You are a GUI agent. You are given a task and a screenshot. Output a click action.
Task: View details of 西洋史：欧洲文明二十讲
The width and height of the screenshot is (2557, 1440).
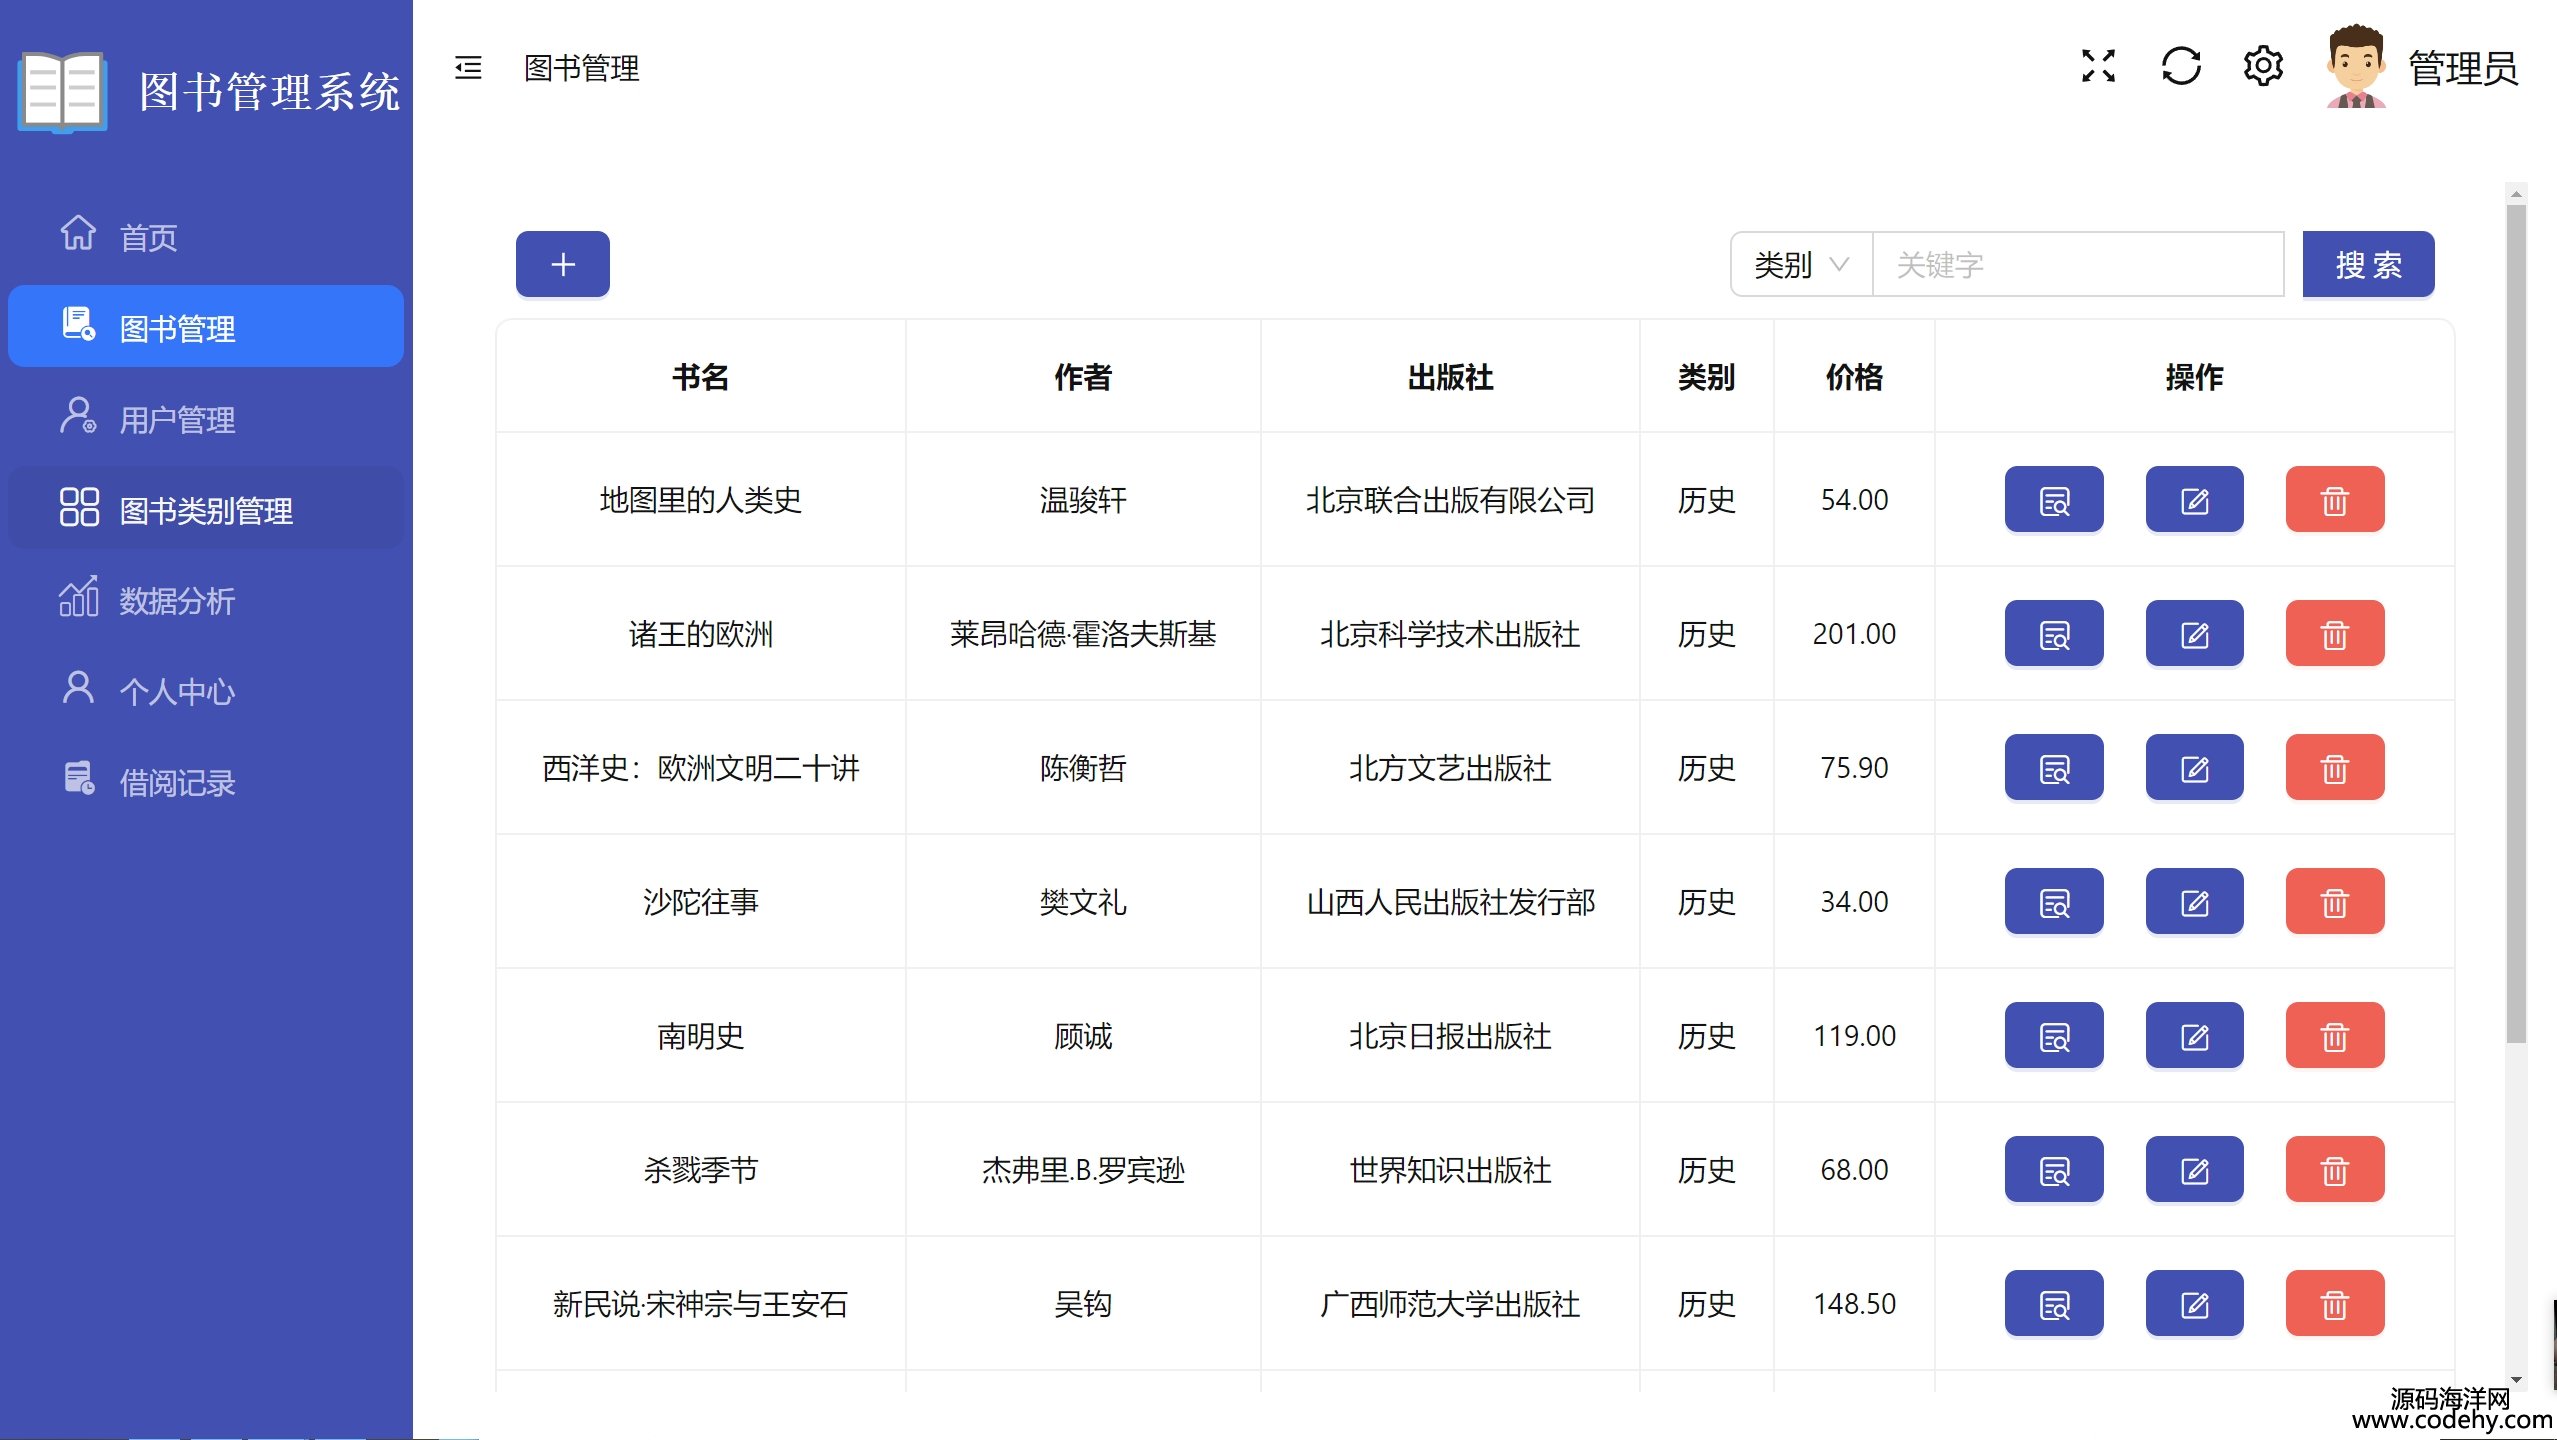[2054, 767]
